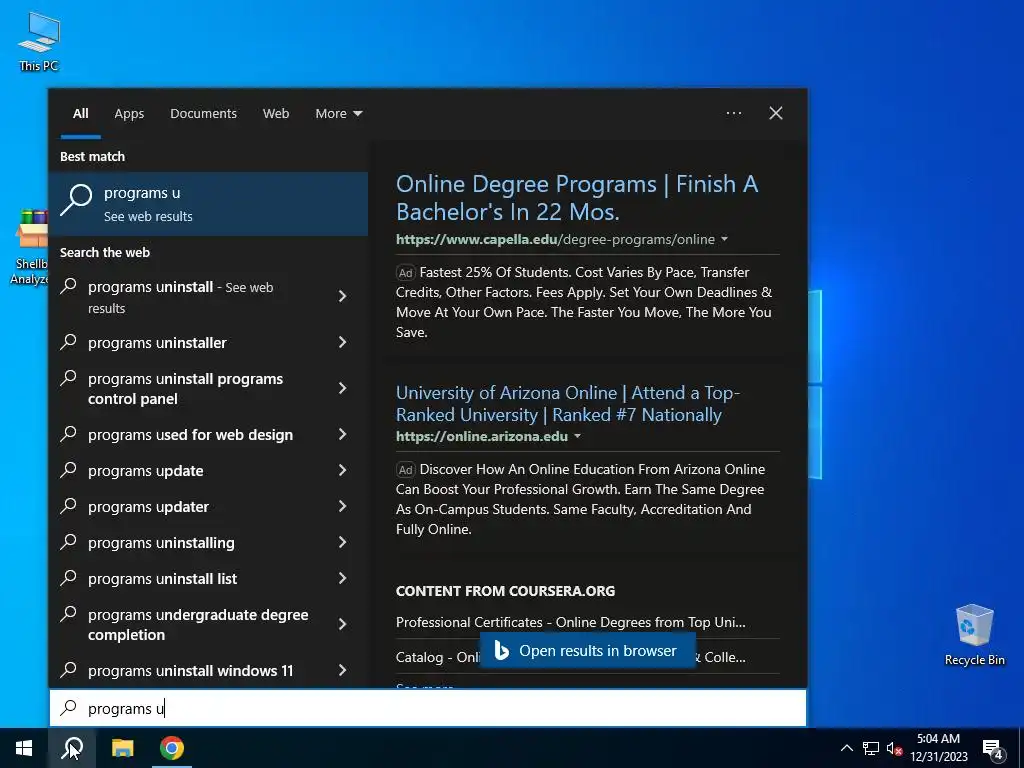The height and width of the screenshot is (768, 1024).
Task: Expand arrow next to 'programs update'
Action: 342,470
